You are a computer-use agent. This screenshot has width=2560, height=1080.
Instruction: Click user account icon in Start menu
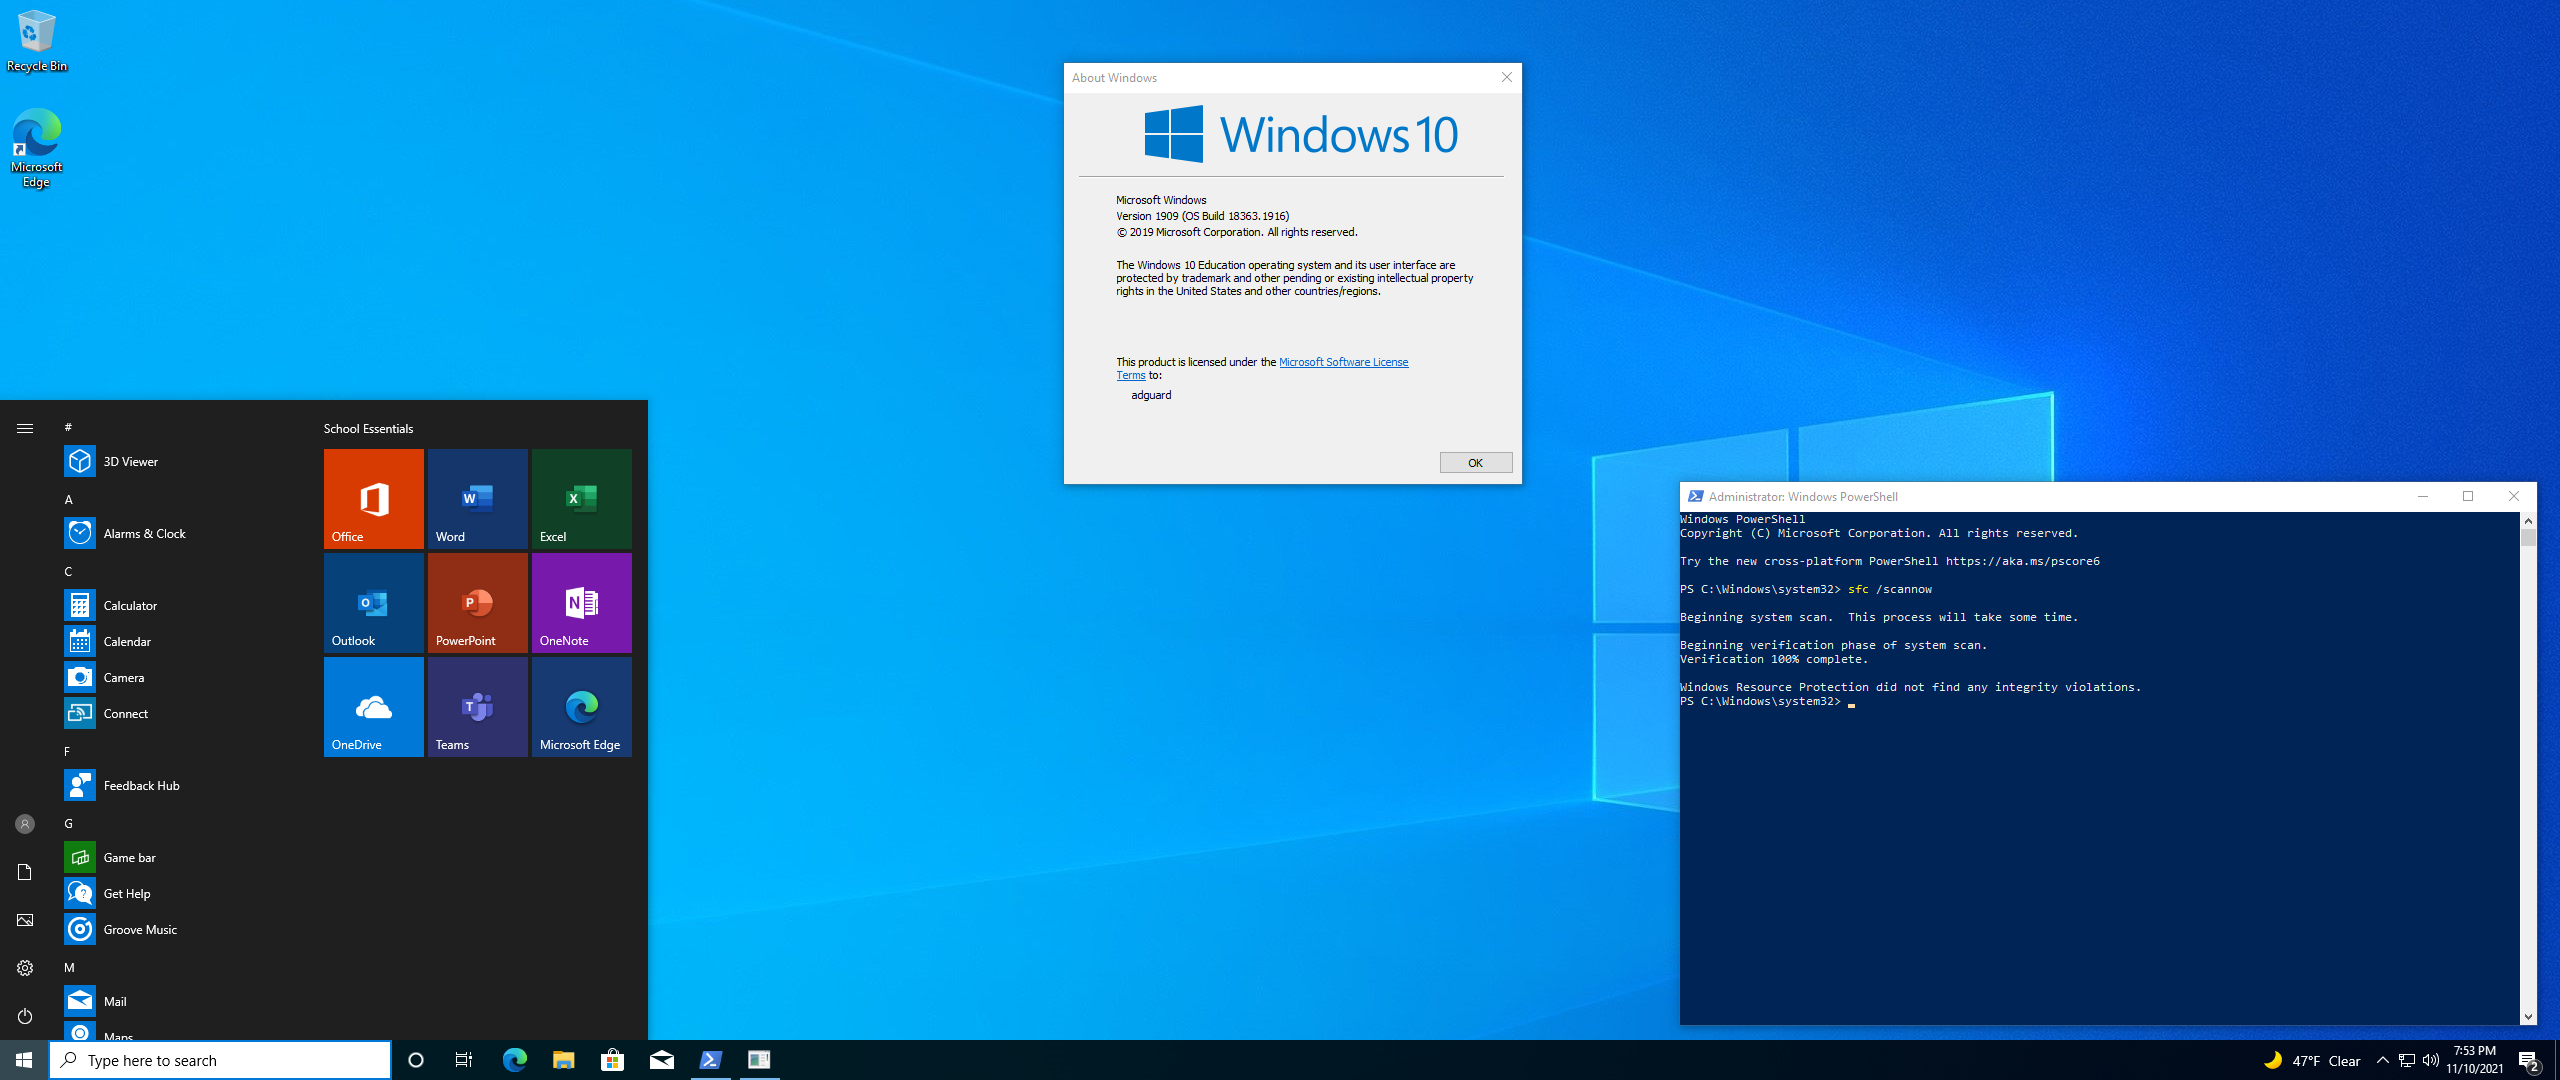click(25, 824)
